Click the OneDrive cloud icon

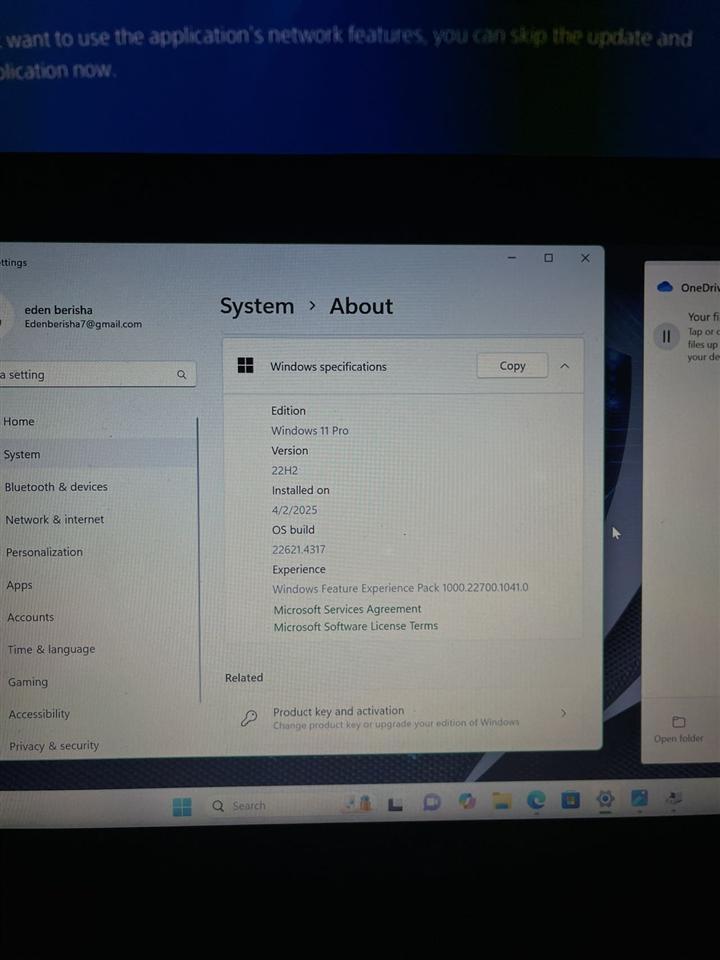click(665, 287)
